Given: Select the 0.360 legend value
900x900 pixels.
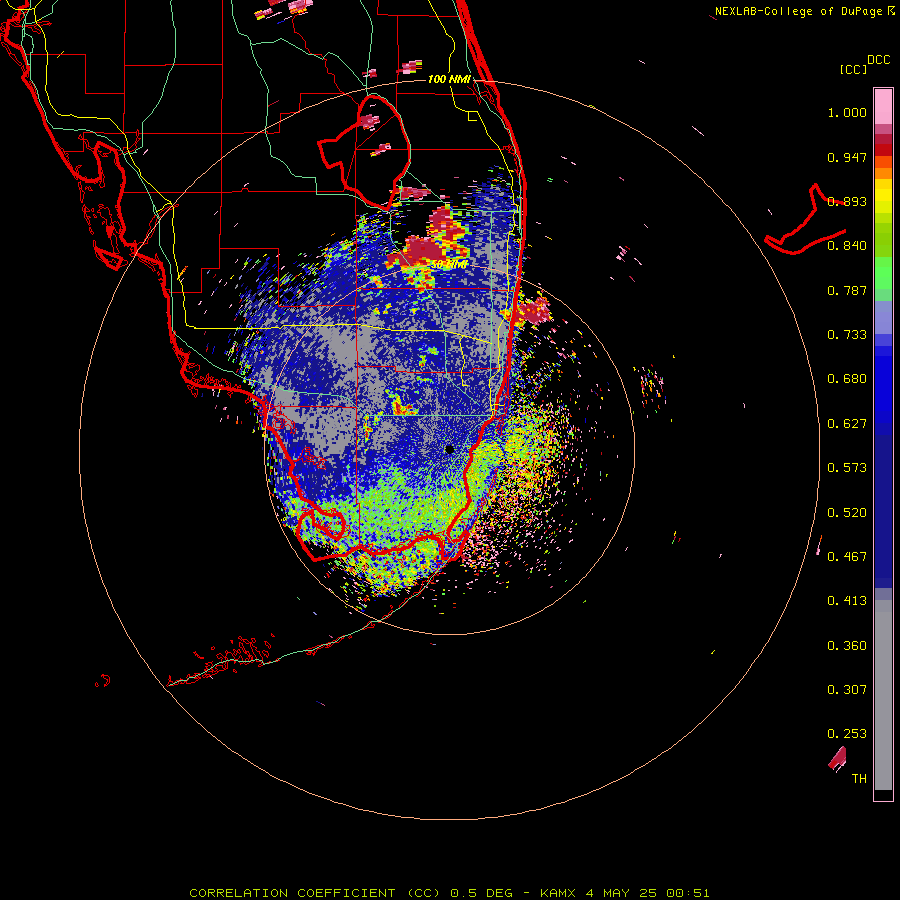Looking at the screenshot, I should [847, 646].
